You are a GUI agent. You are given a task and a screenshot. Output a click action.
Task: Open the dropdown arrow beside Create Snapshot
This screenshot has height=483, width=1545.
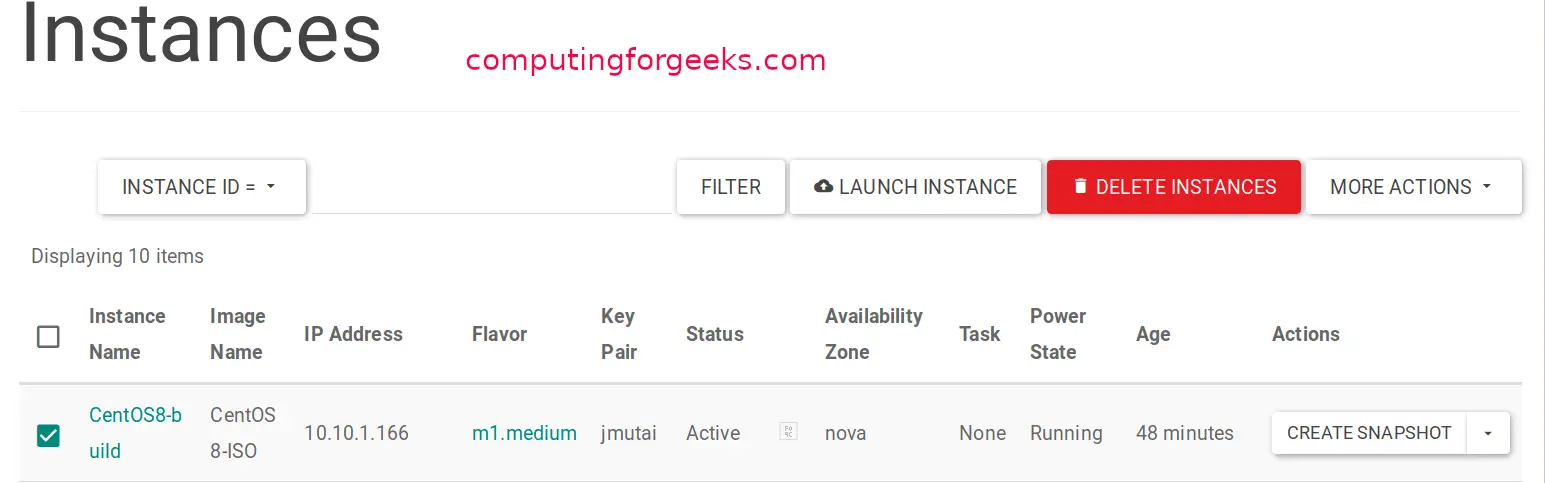click(x=1488, y=433)
